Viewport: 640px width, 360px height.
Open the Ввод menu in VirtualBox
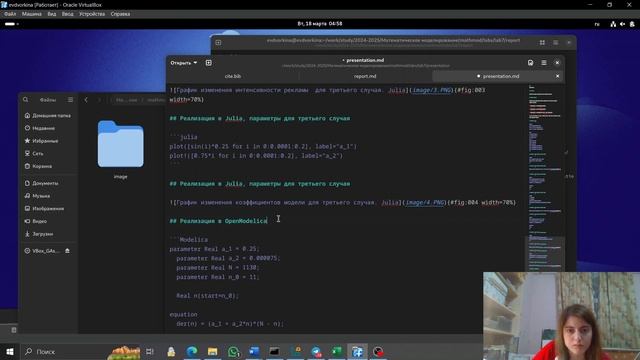click(x=67, y=14)
